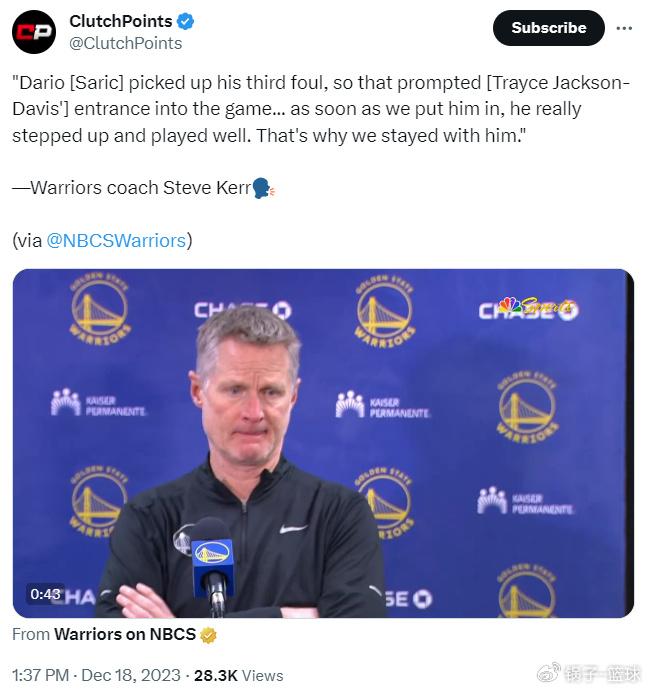The height and width of the screenshot is (690, 648).
Task: Click the Warriors microphone flag logo in video
Action: [212, 554]
